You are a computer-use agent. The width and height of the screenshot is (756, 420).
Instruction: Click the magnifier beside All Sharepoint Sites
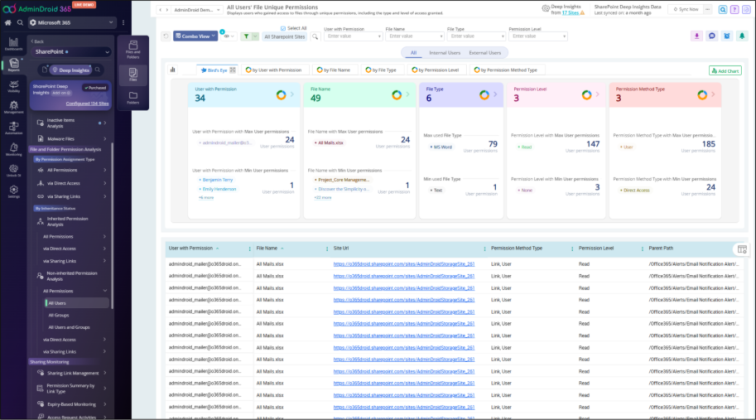315,36
